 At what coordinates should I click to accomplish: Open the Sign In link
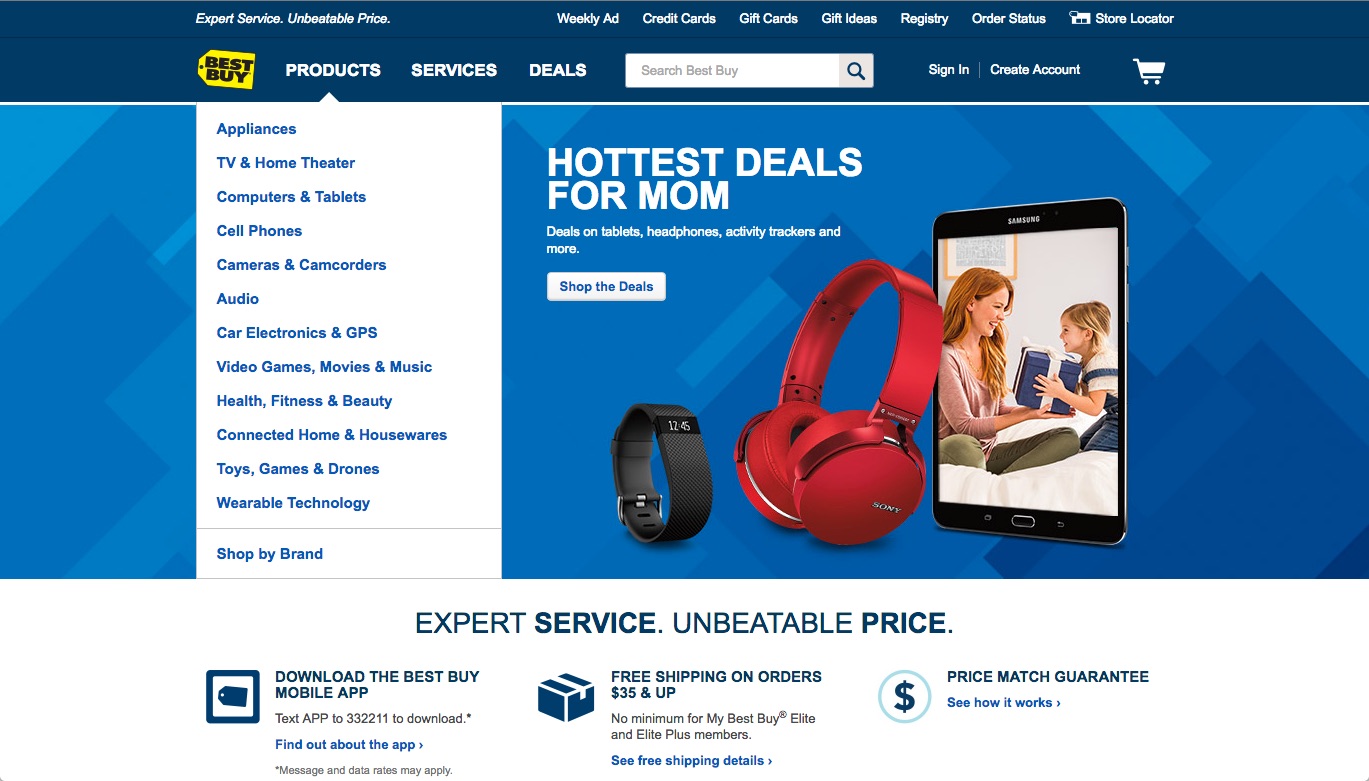[x=948, y=70]
